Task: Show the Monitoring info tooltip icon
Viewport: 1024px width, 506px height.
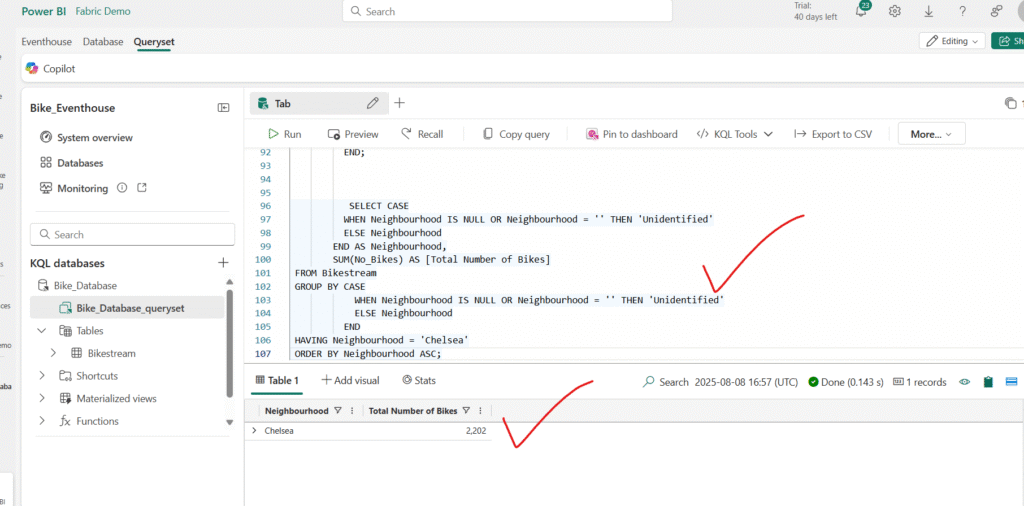Action: pos(121,188)
